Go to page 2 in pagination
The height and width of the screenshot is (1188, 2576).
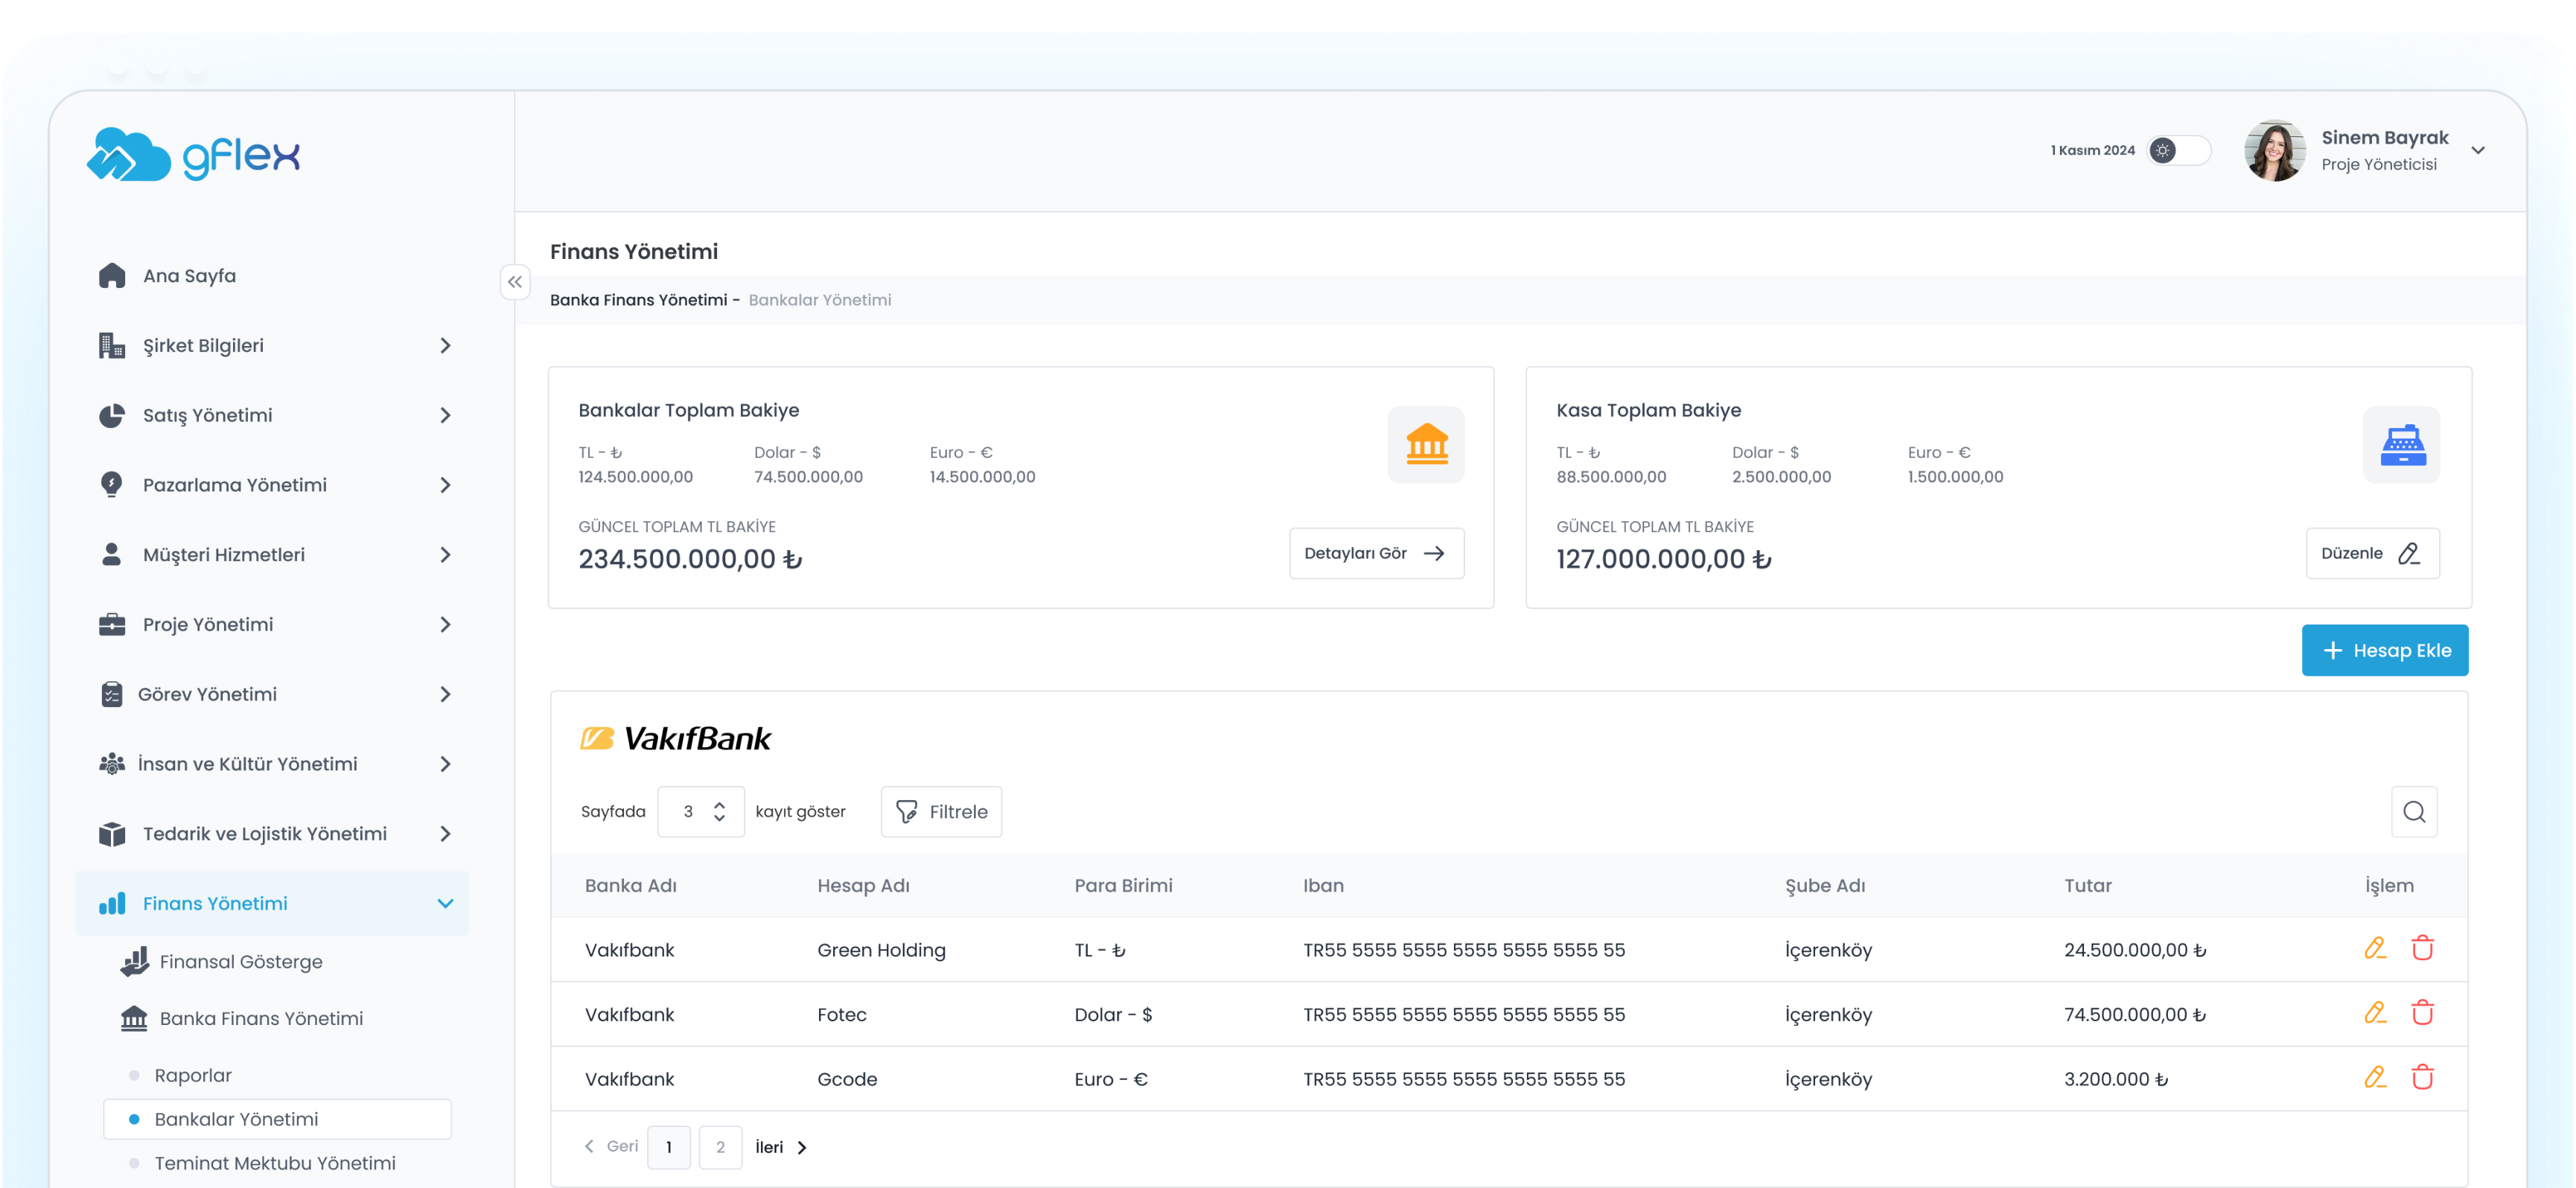[x=719, y=1147]
